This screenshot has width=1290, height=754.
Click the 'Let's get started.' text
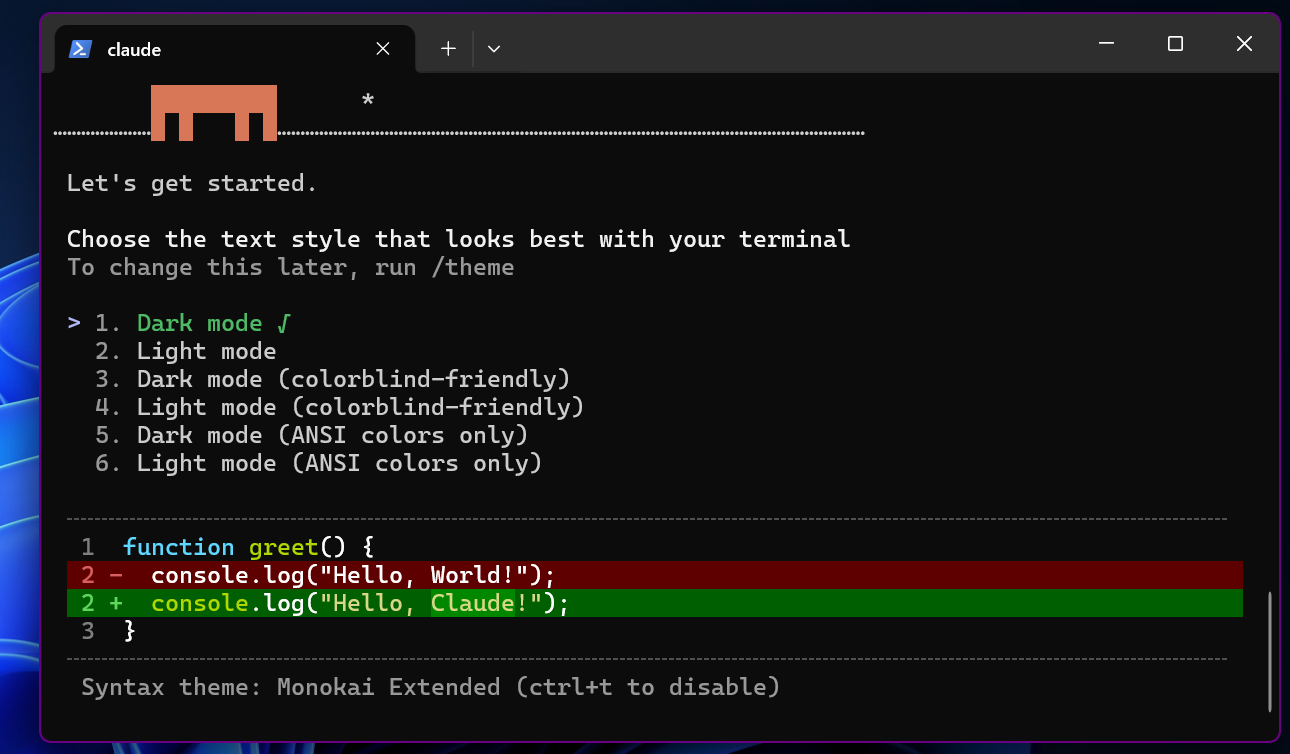192,183
